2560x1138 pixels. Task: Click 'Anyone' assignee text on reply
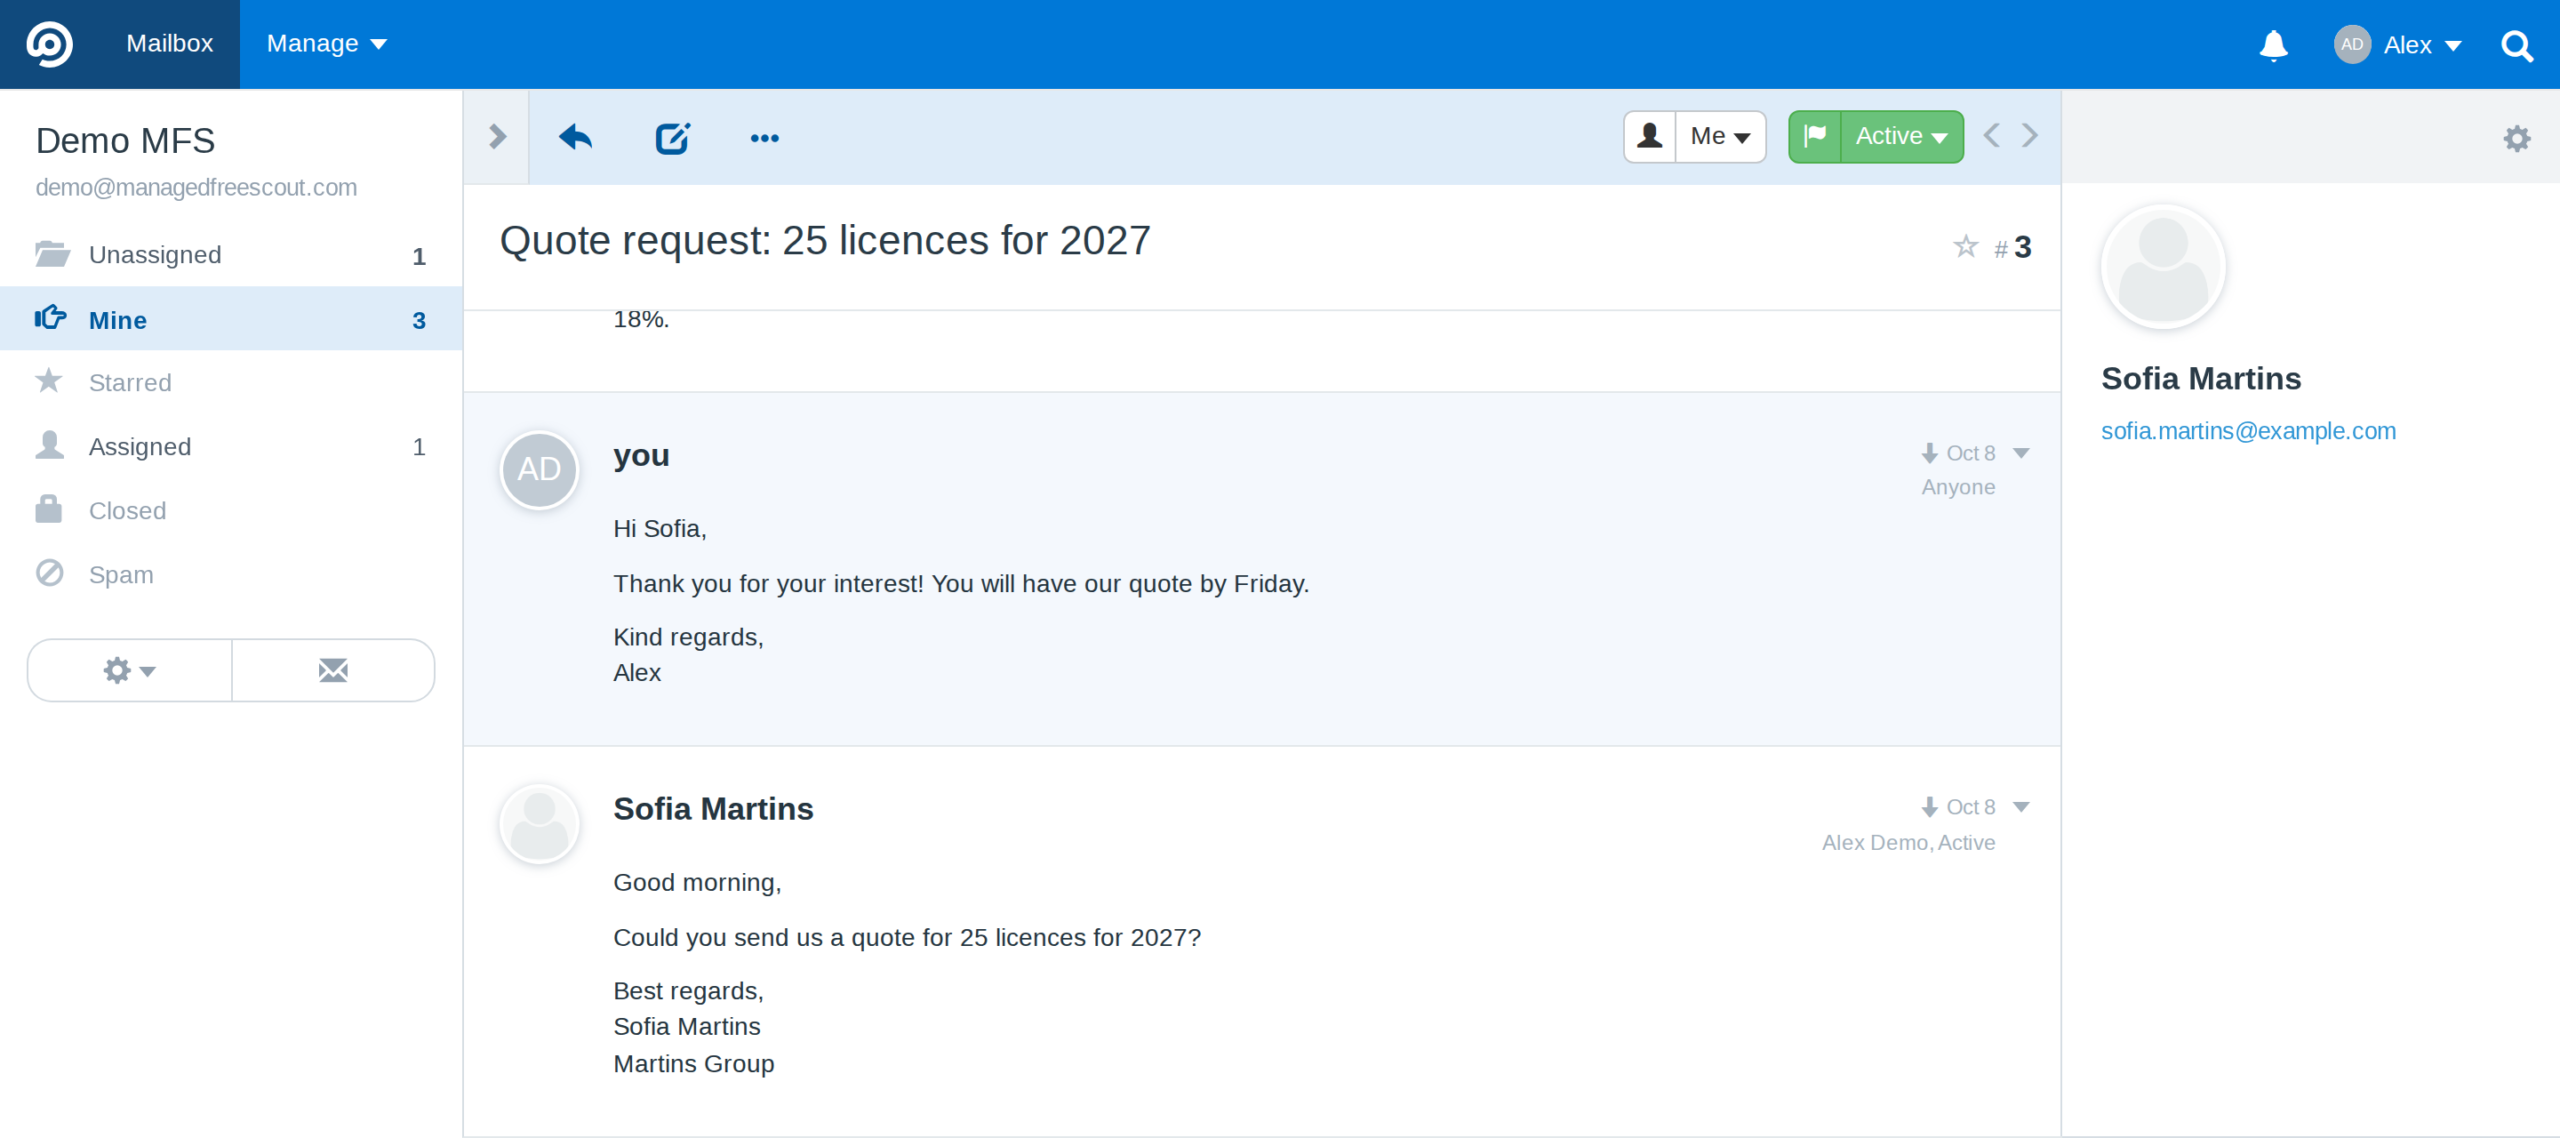[1958, 487]
